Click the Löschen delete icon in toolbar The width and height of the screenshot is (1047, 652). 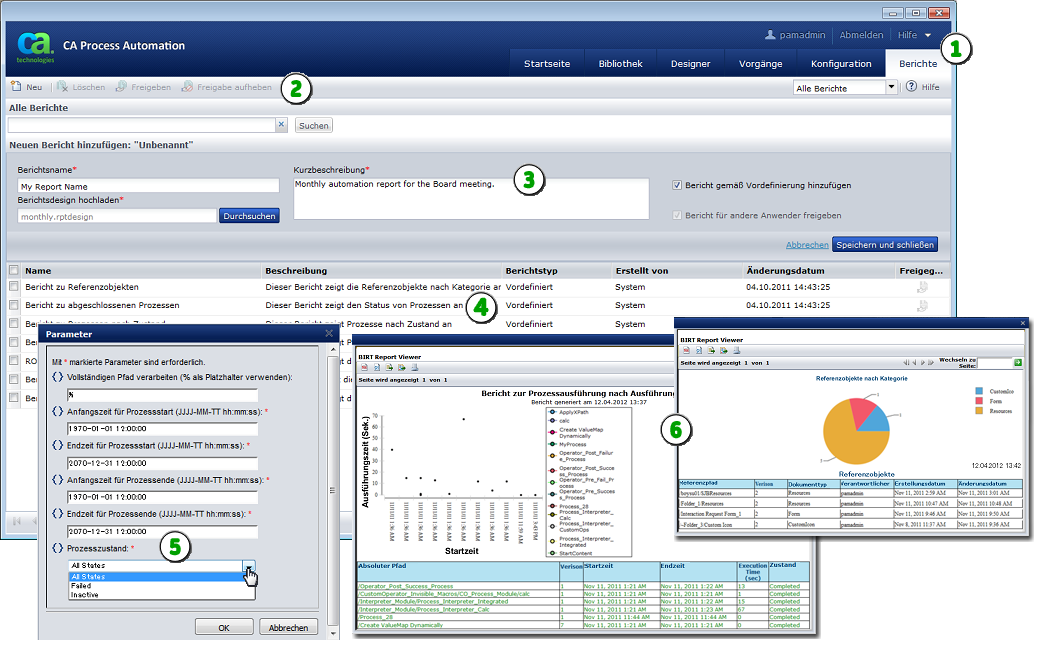pos(63,87)
